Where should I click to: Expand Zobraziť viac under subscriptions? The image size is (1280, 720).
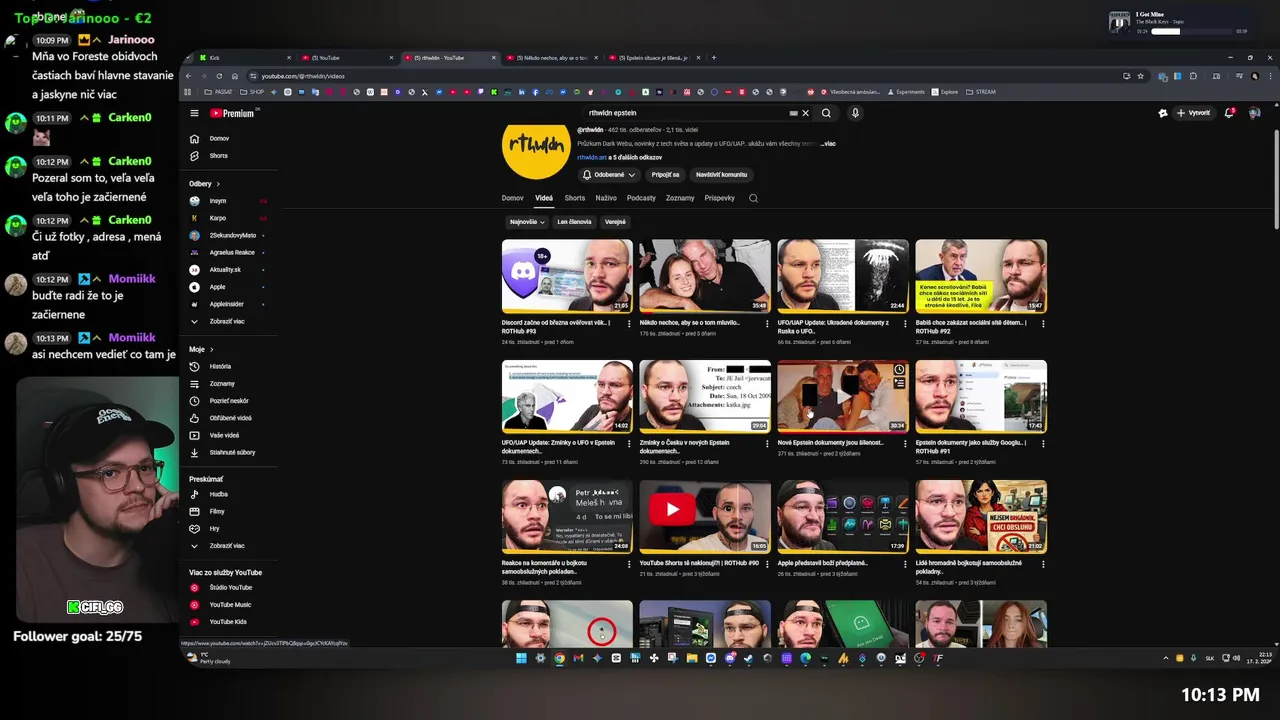[x=226, y=322]
